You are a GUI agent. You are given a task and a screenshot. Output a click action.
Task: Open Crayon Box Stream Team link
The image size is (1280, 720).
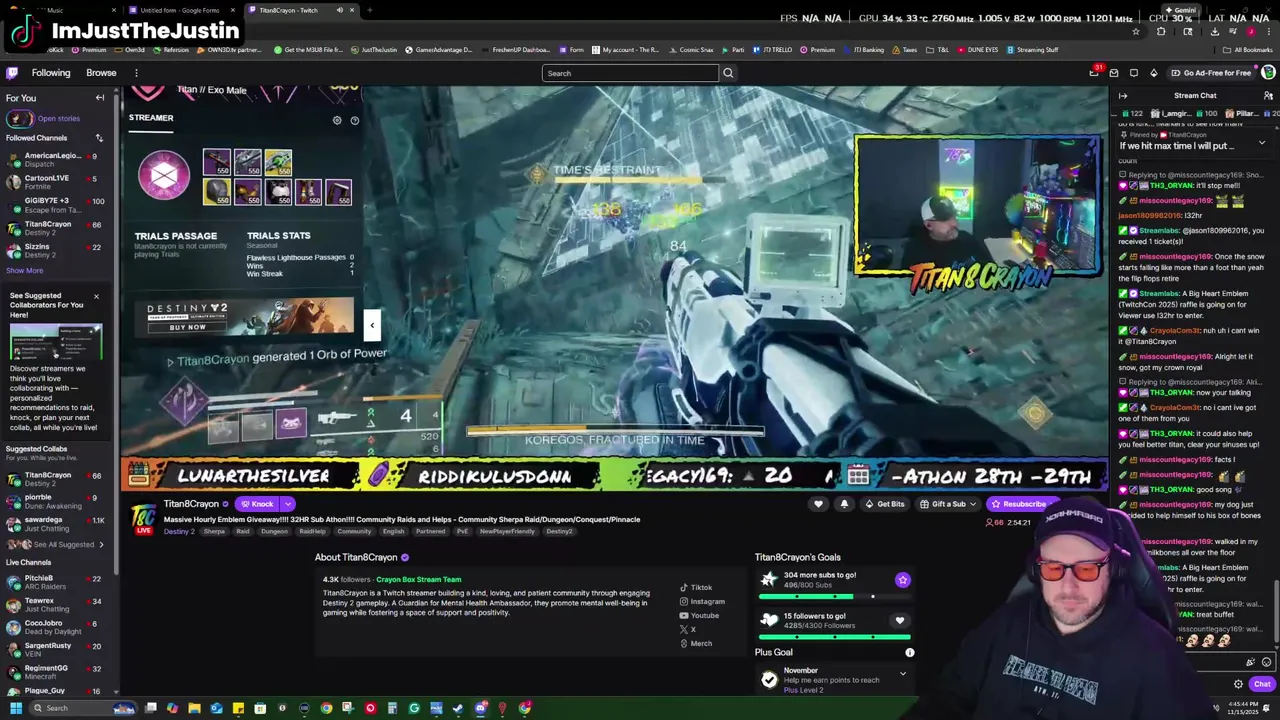[x=418, y=579]
